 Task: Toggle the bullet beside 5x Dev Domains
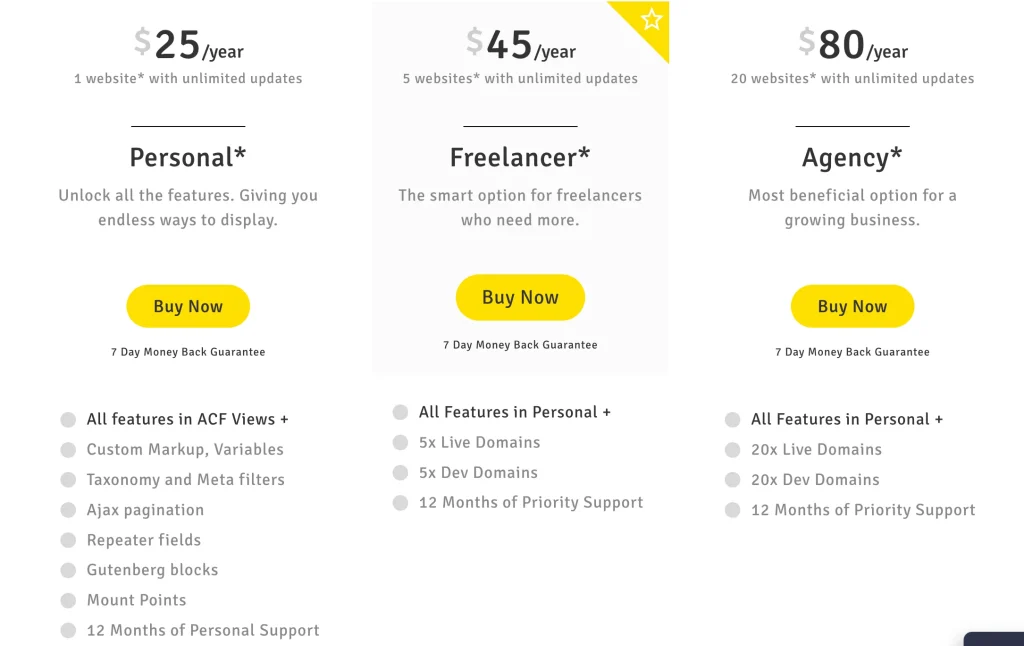click(x=399, y=472)
